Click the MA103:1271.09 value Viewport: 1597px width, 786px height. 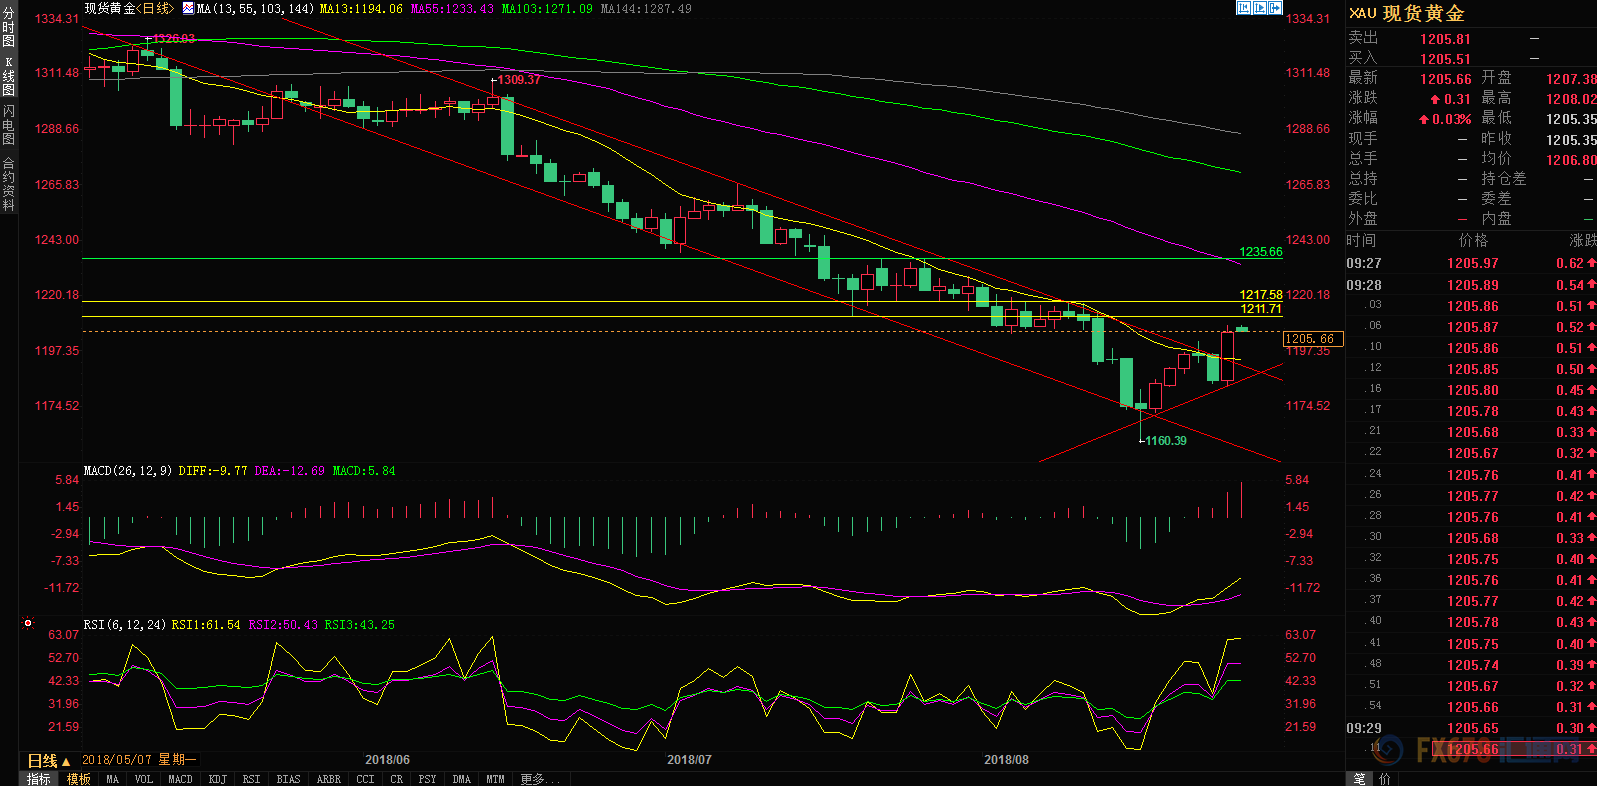coord(547,8)
